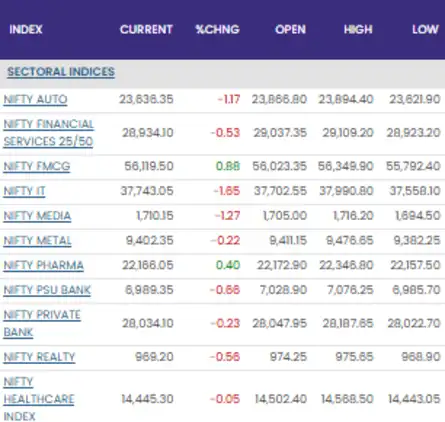Viewport: 445px width, 422px height.
Task: Open the NIFTY REALTY index link
Action: click(x=39, y=357)
